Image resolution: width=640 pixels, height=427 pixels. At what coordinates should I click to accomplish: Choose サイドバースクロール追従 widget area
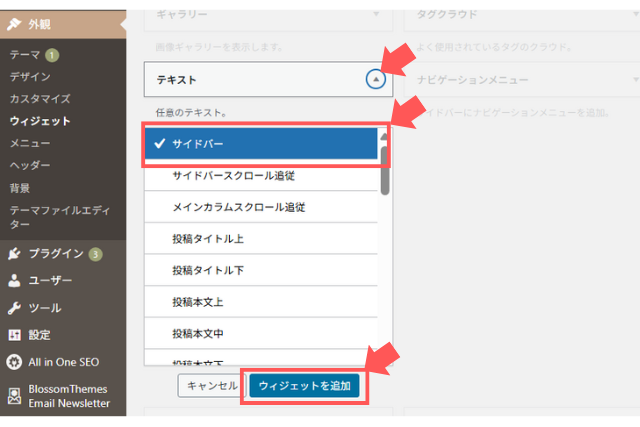[x=262, y=176]
